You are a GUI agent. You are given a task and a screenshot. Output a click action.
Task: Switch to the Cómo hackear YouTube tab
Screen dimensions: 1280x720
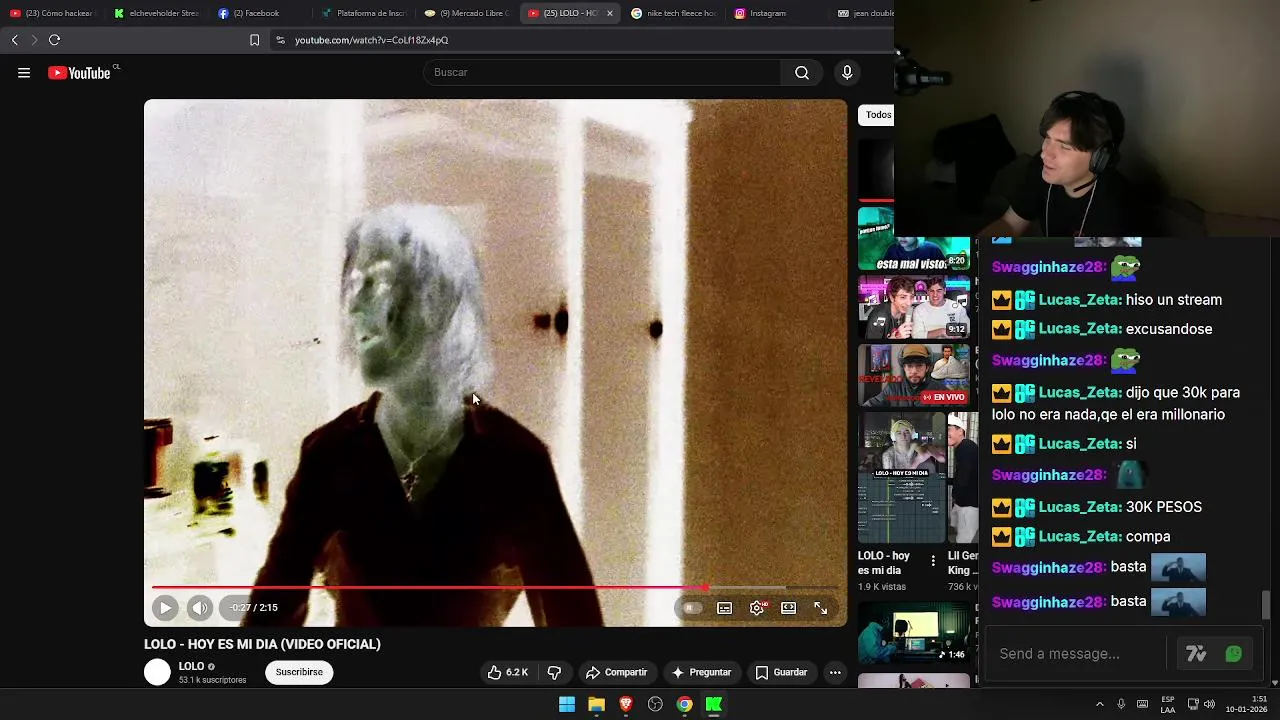(x=51, y=13)
